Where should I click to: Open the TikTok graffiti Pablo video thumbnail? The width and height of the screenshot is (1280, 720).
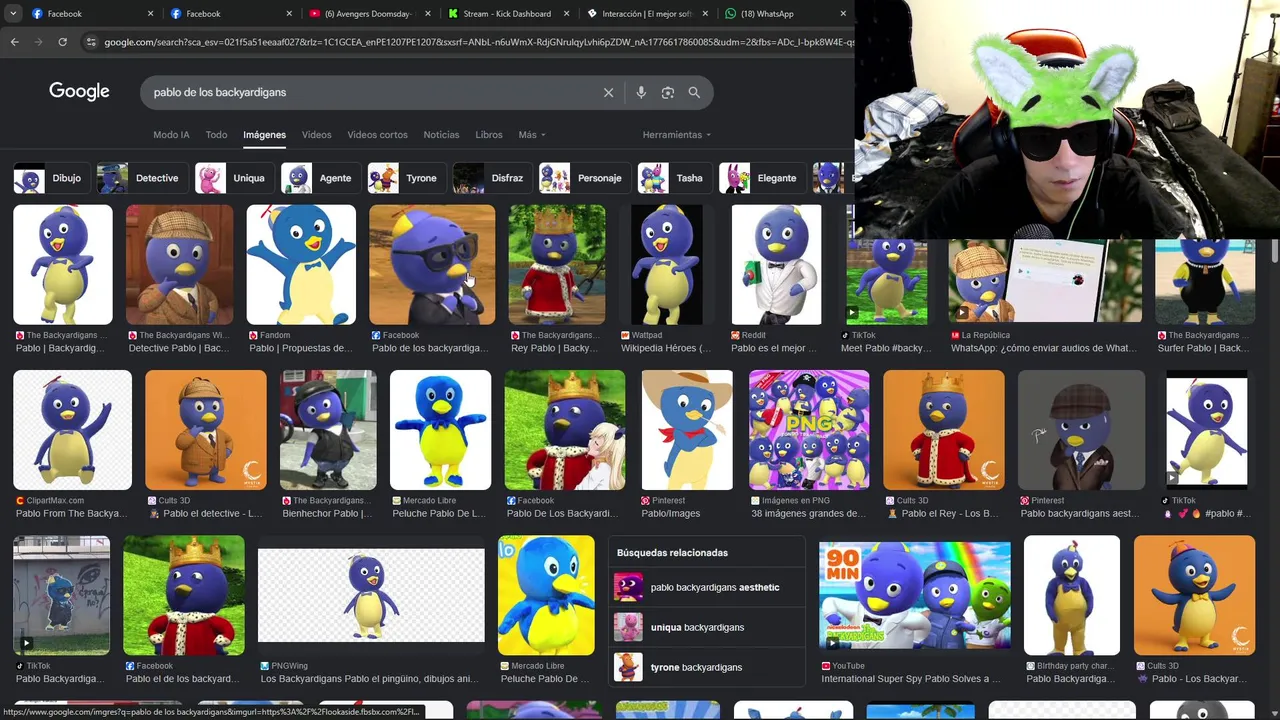click(x=61, y=595)
